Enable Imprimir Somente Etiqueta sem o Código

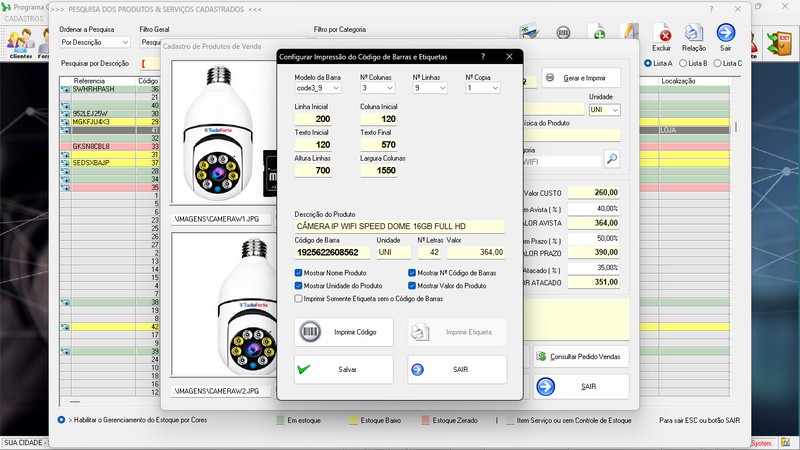(x=299, y=298)
